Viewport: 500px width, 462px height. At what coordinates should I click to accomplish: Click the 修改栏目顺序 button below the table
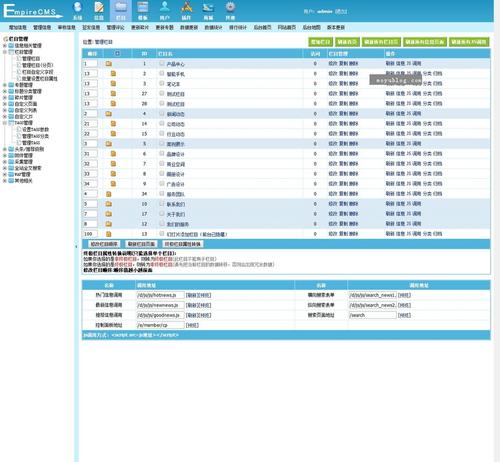pyautogui.click(x=104, y=244)
